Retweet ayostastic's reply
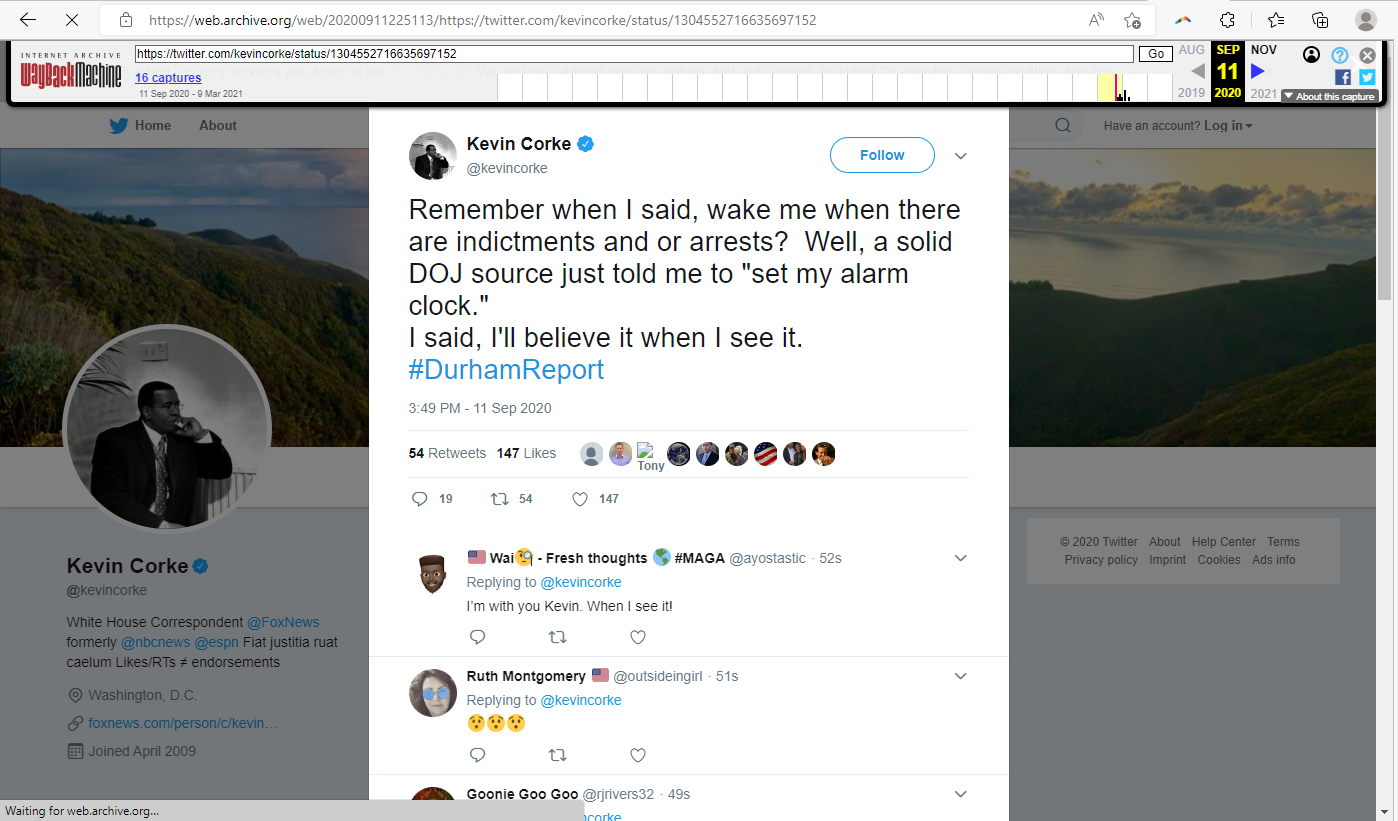1398x821 pixels. (558, 637)
